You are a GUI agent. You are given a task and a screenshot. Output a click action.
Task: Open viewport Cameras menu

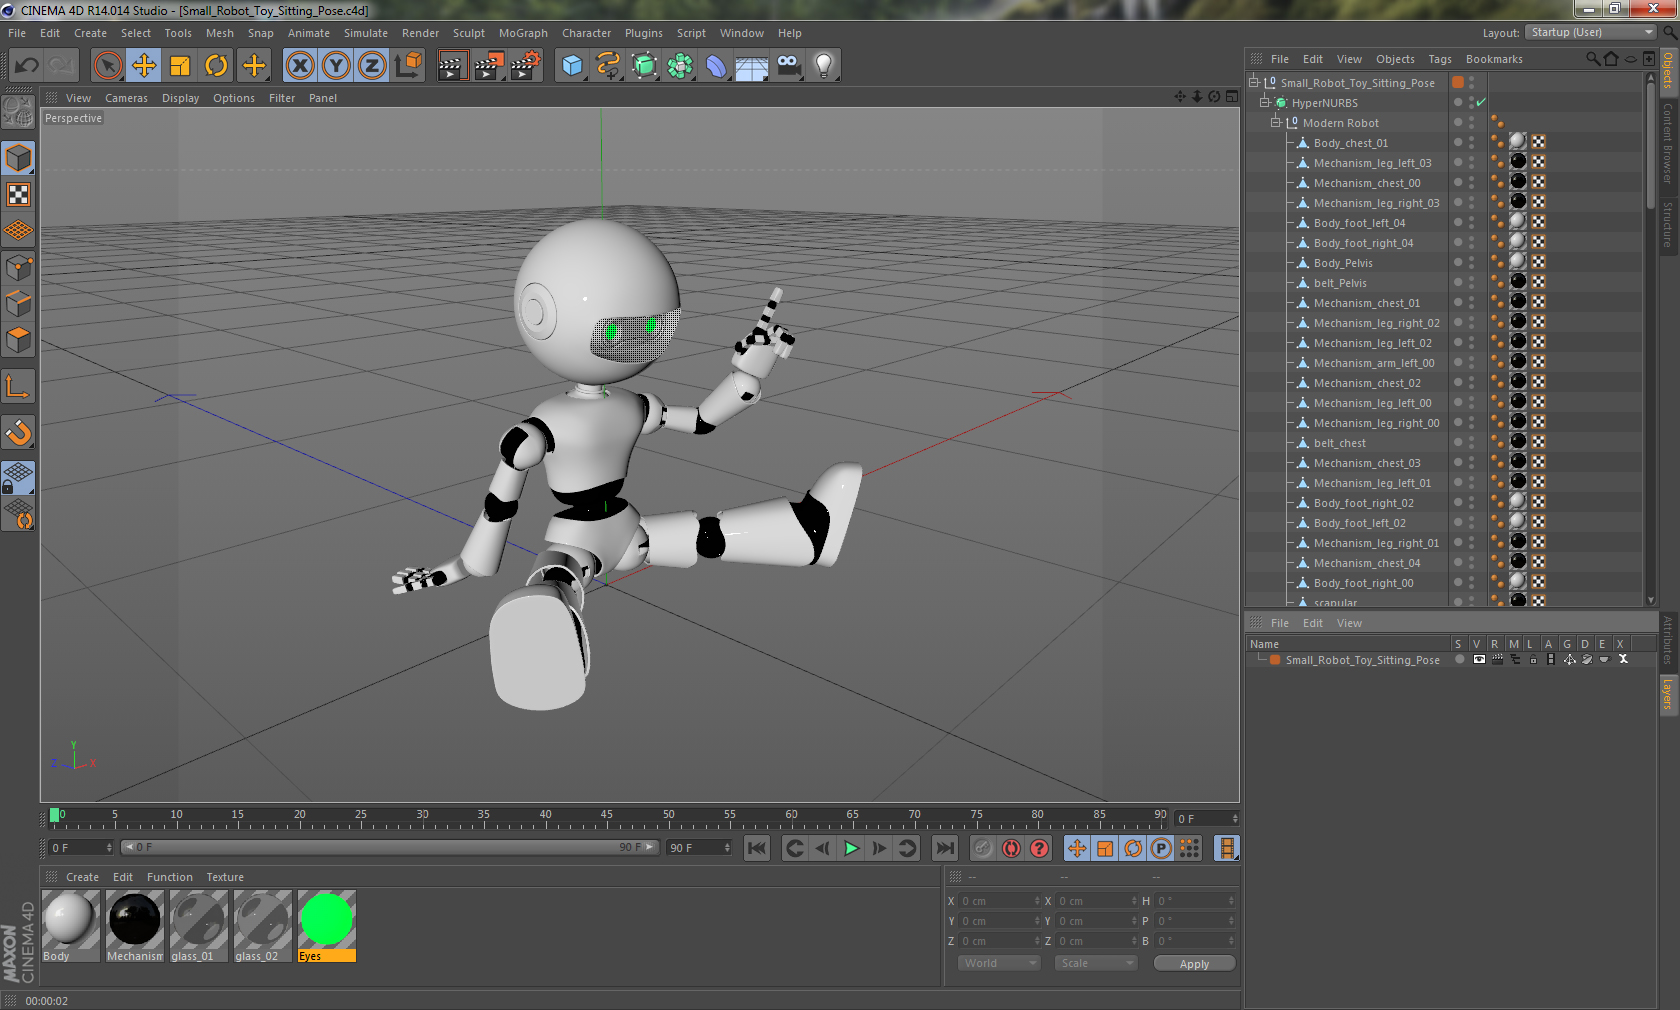pos(126,98)
